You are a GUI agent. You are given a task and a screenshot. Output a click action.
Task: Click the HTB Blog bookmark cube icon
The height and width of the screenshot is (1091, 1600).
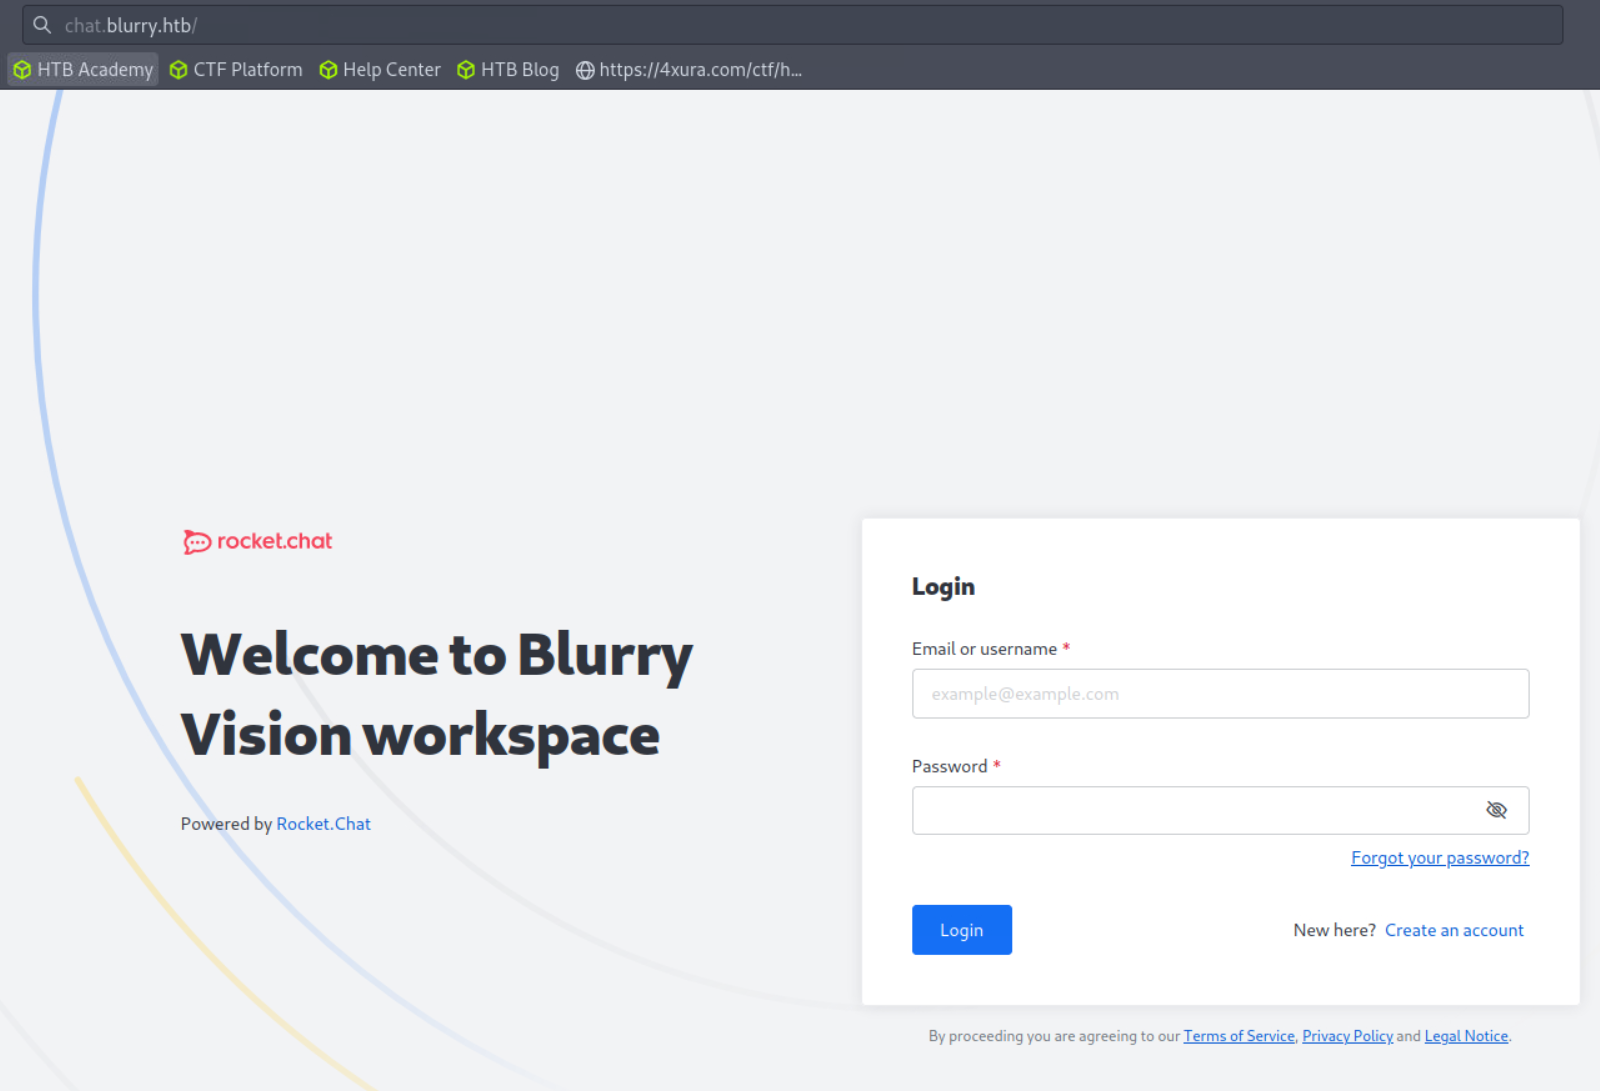click(466, 70)
